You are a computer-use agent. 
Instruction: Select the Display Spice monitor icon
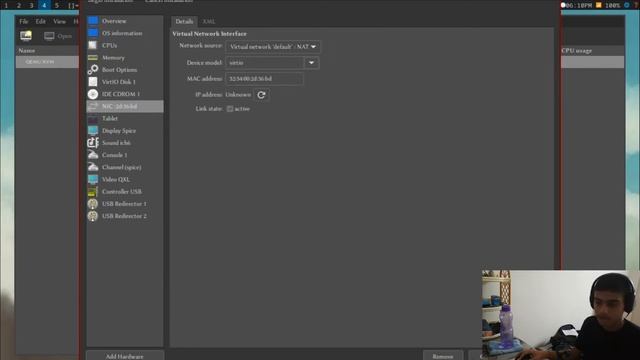93,131
